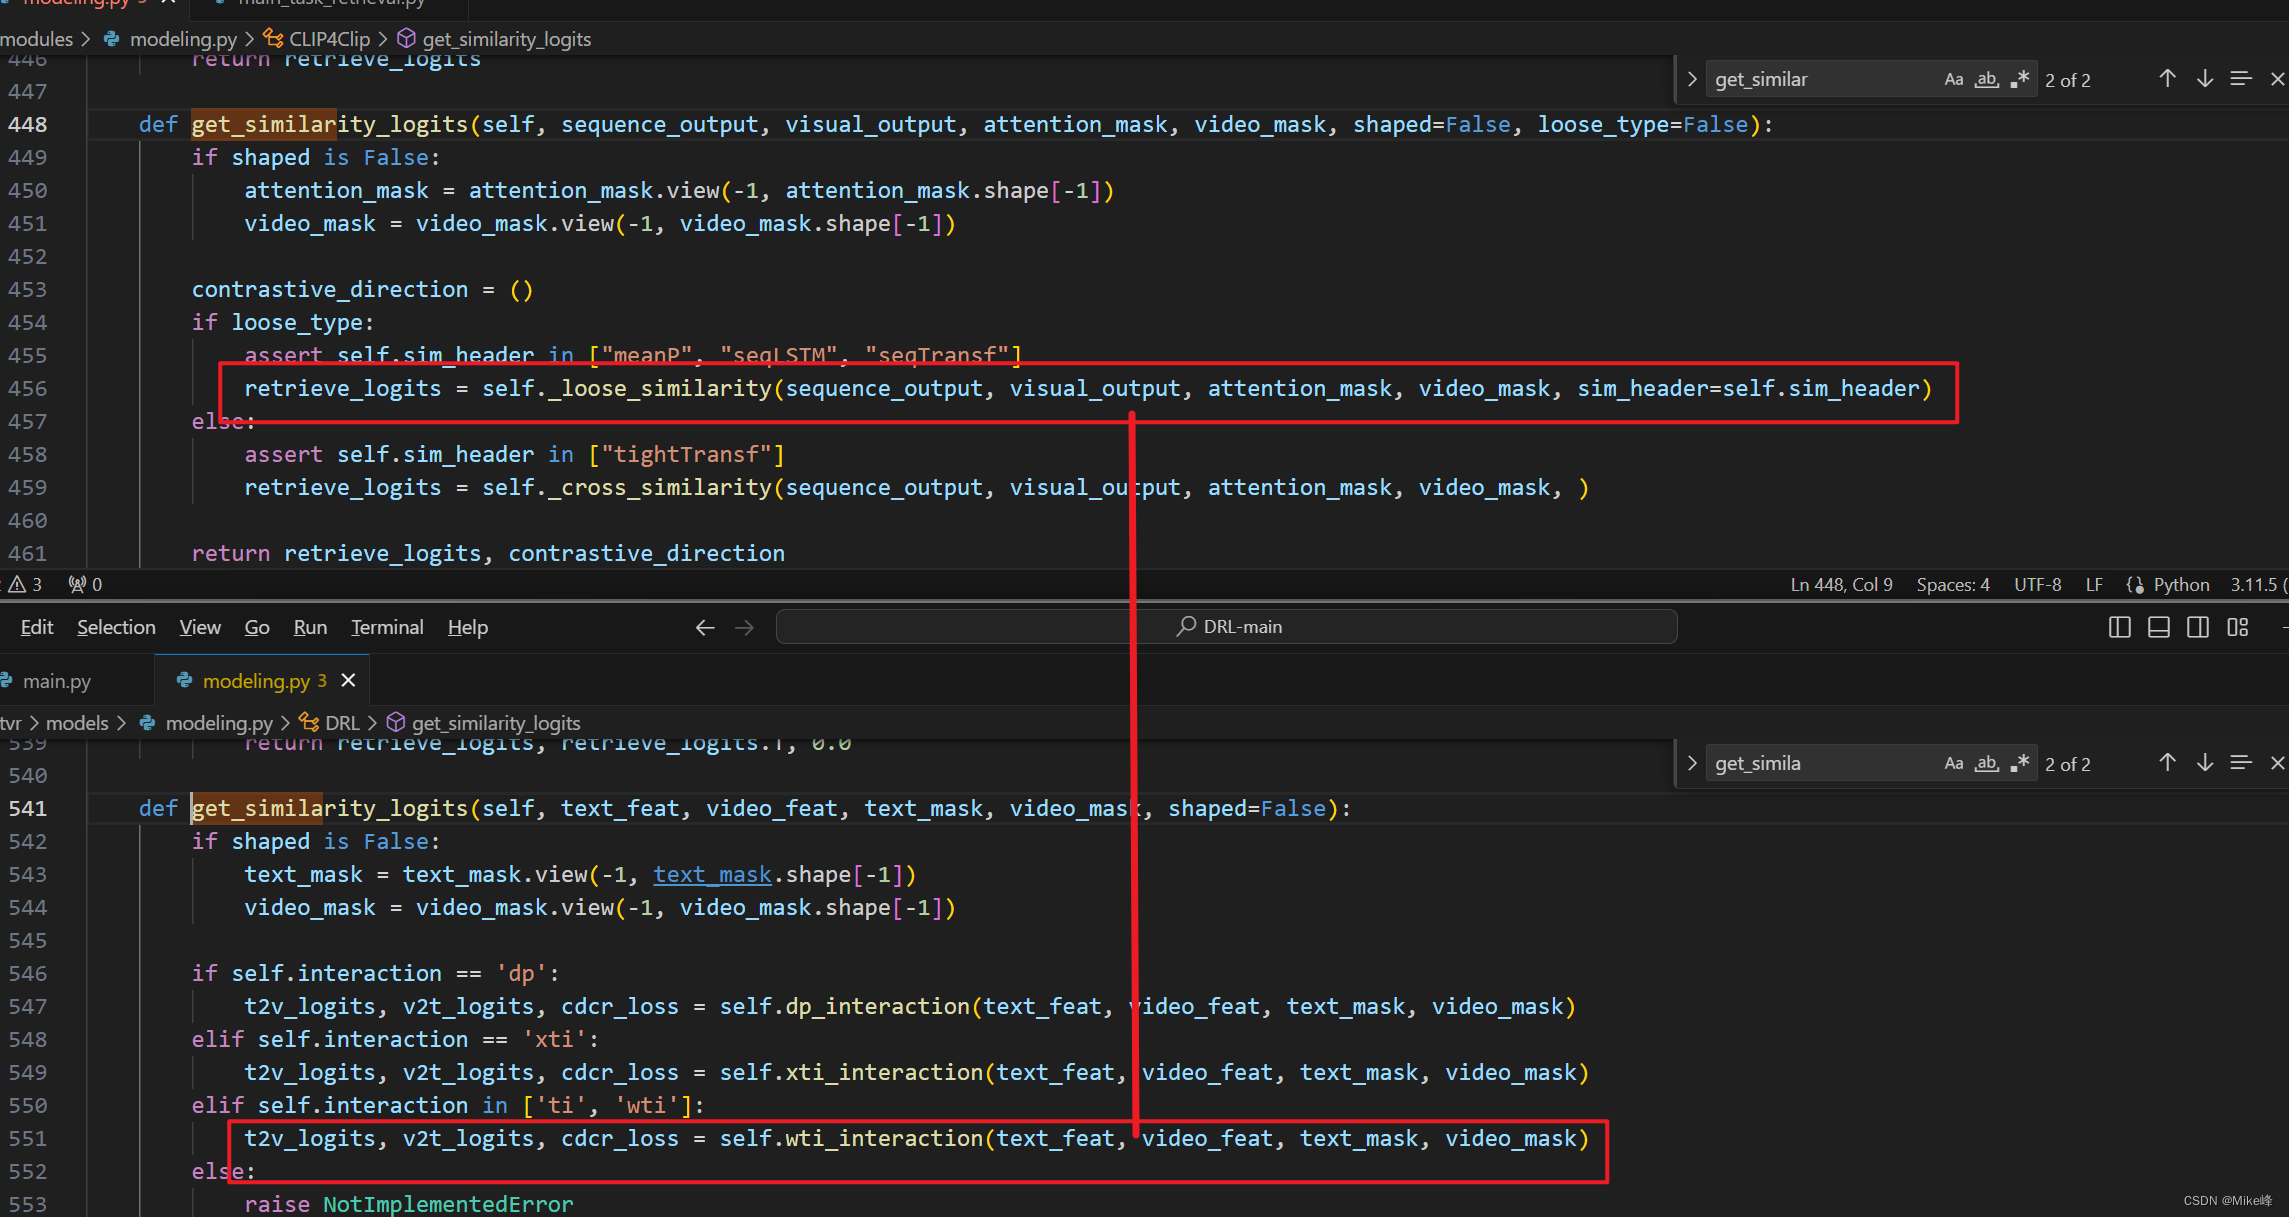Open Problems via warnings count 3

pyautogui.click(x=26, y=585)
